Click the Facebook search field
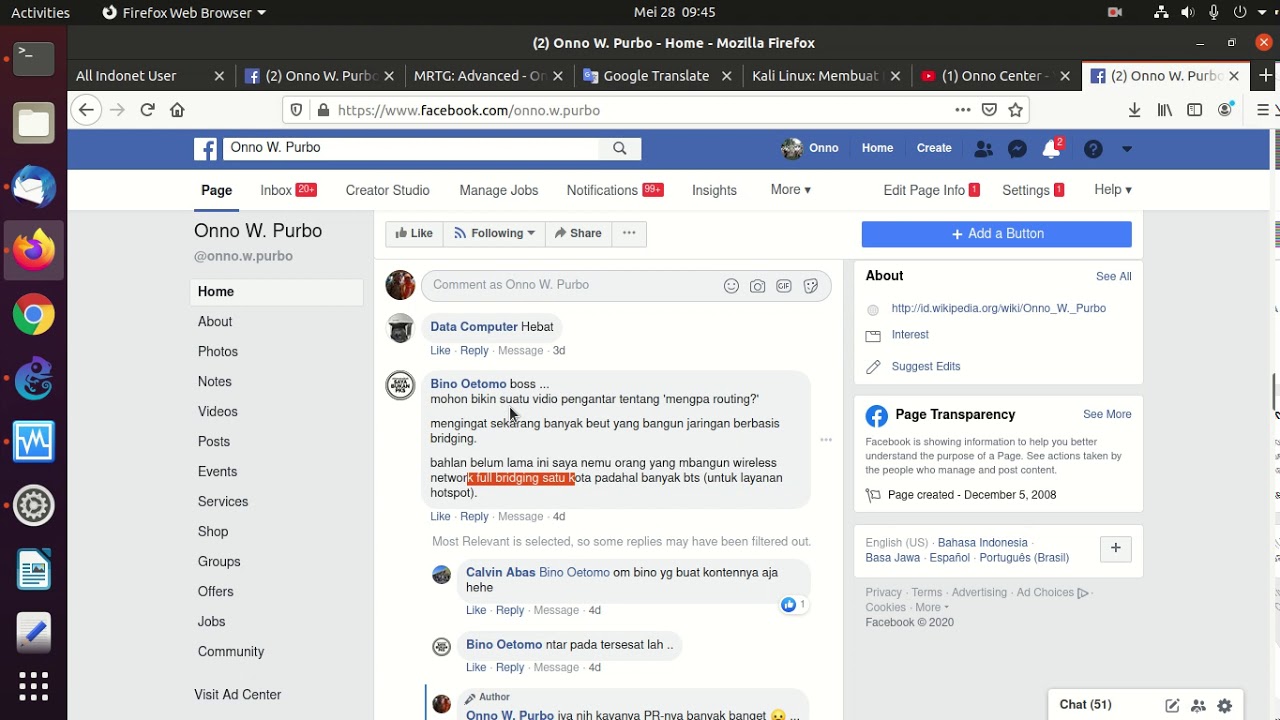The width and height of the screenshot is (1280, 720). (x=410, y=148)
